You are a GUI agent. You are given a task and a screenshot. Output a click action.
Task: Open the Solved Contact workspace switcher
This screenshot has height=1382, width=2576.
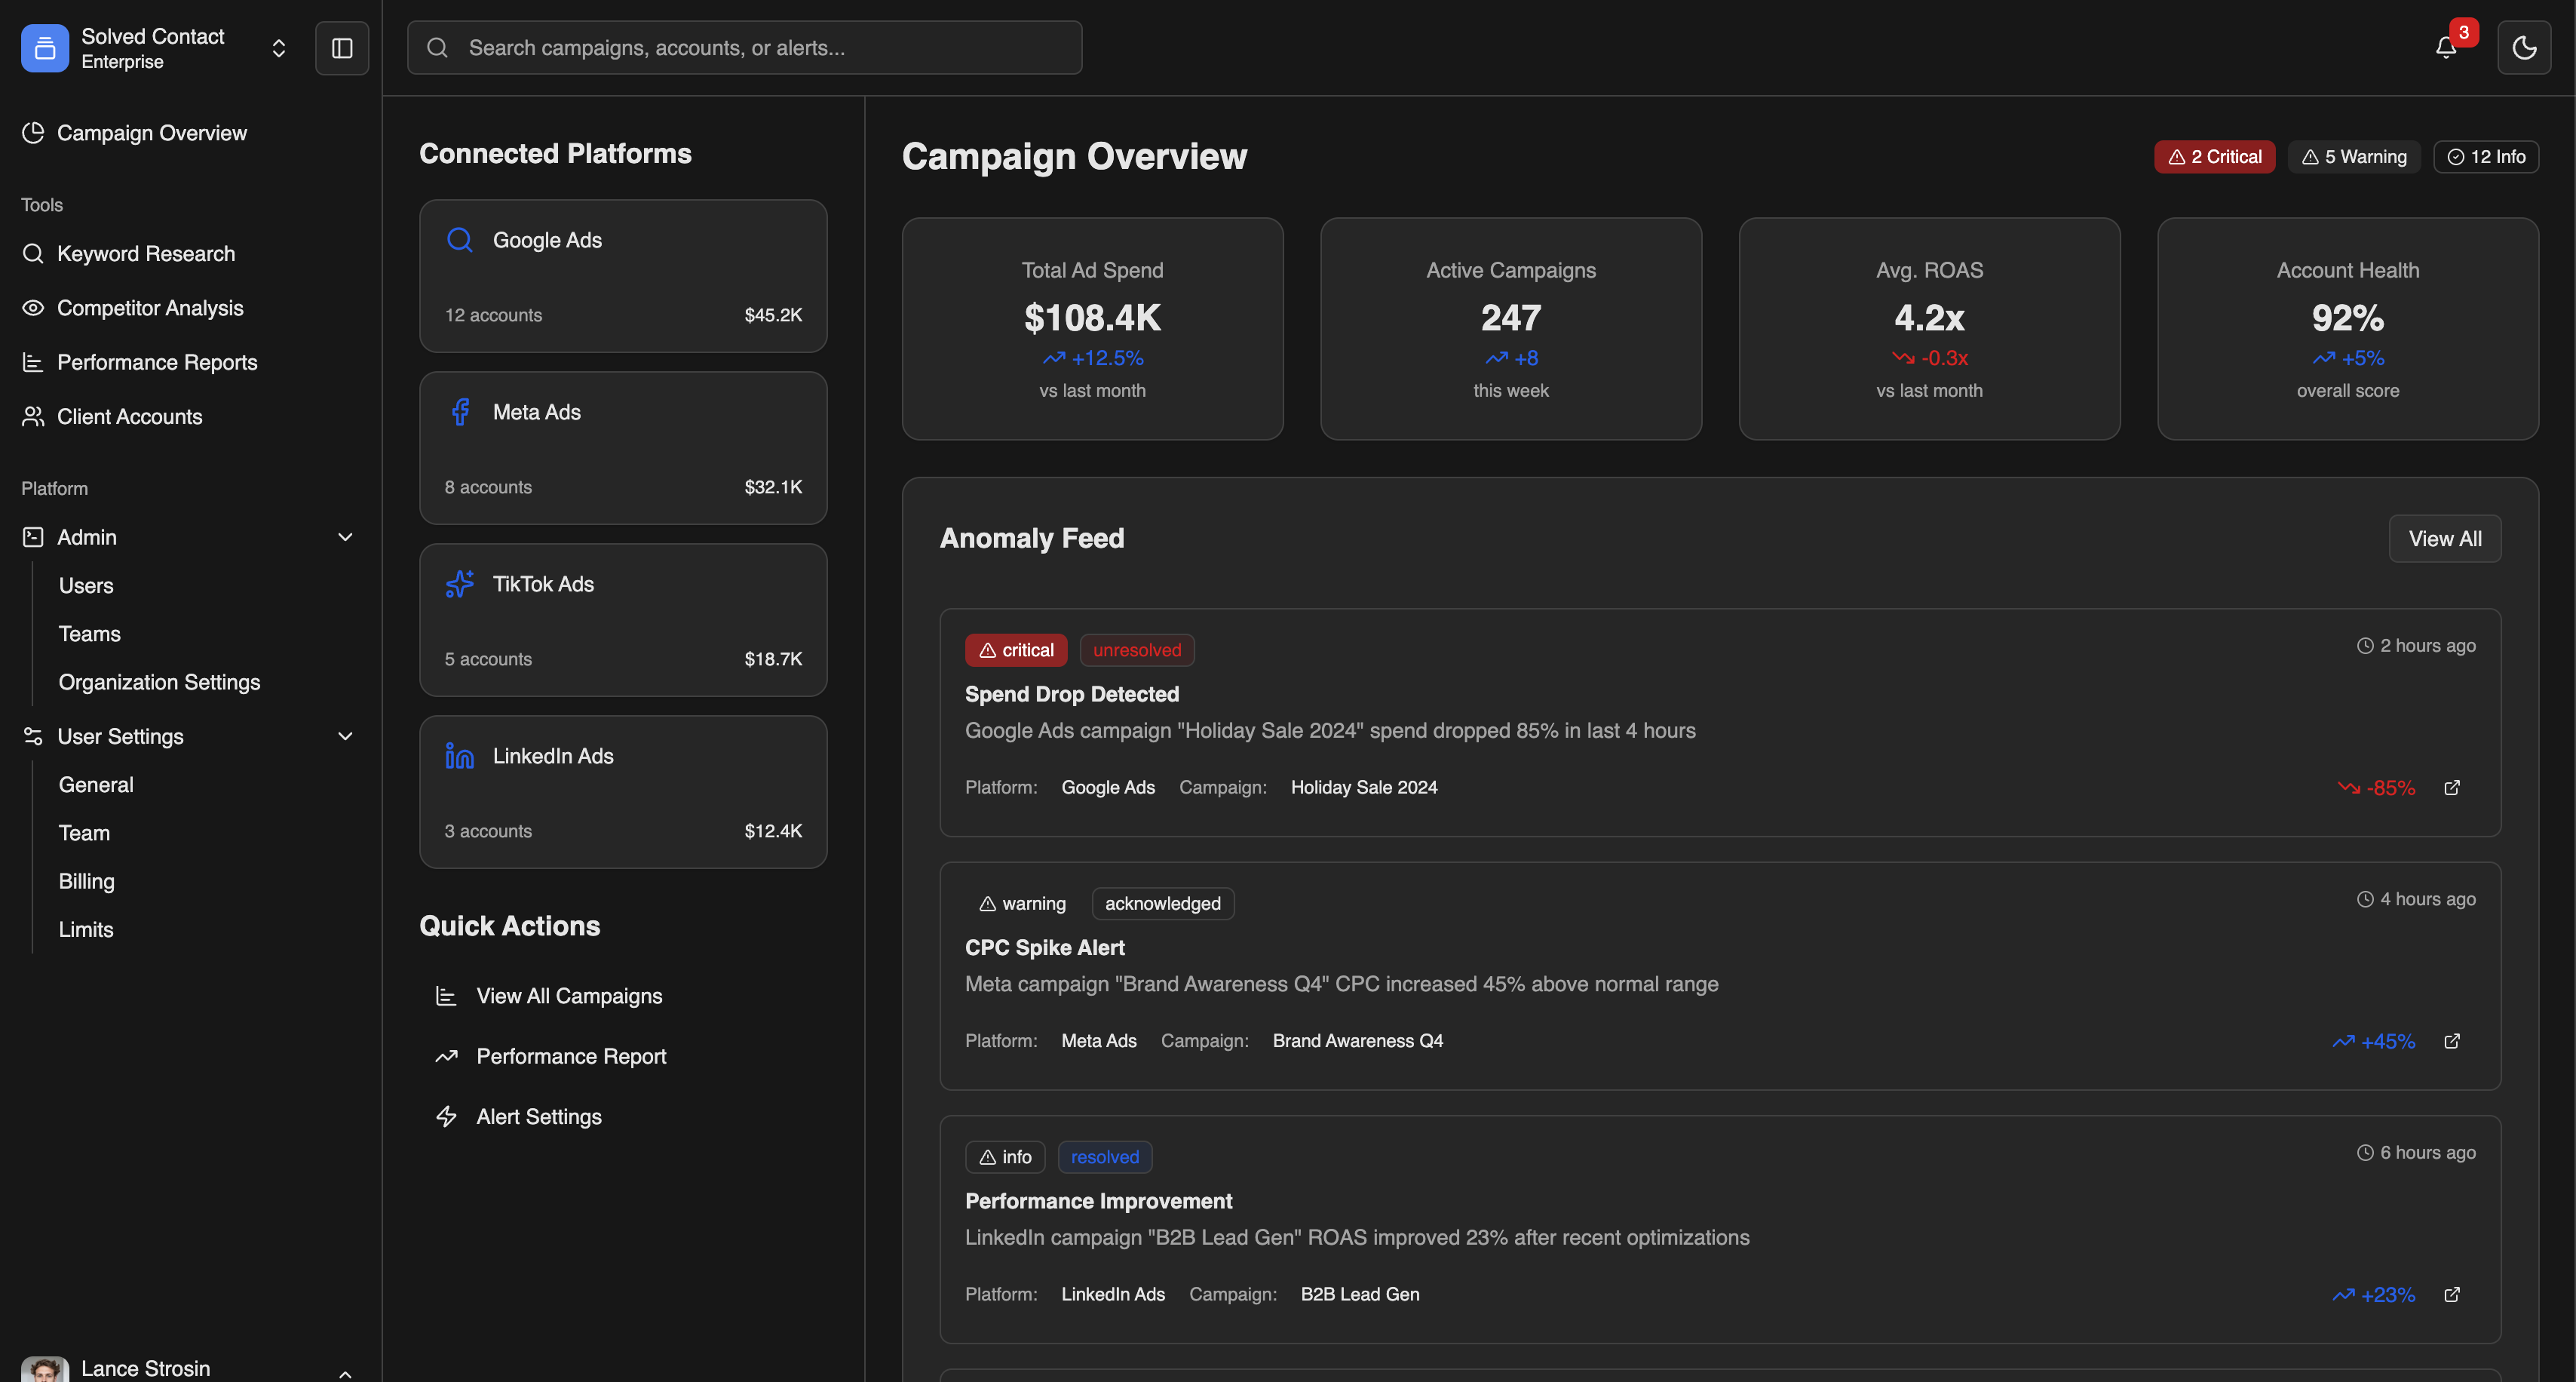tap(279, 48)
